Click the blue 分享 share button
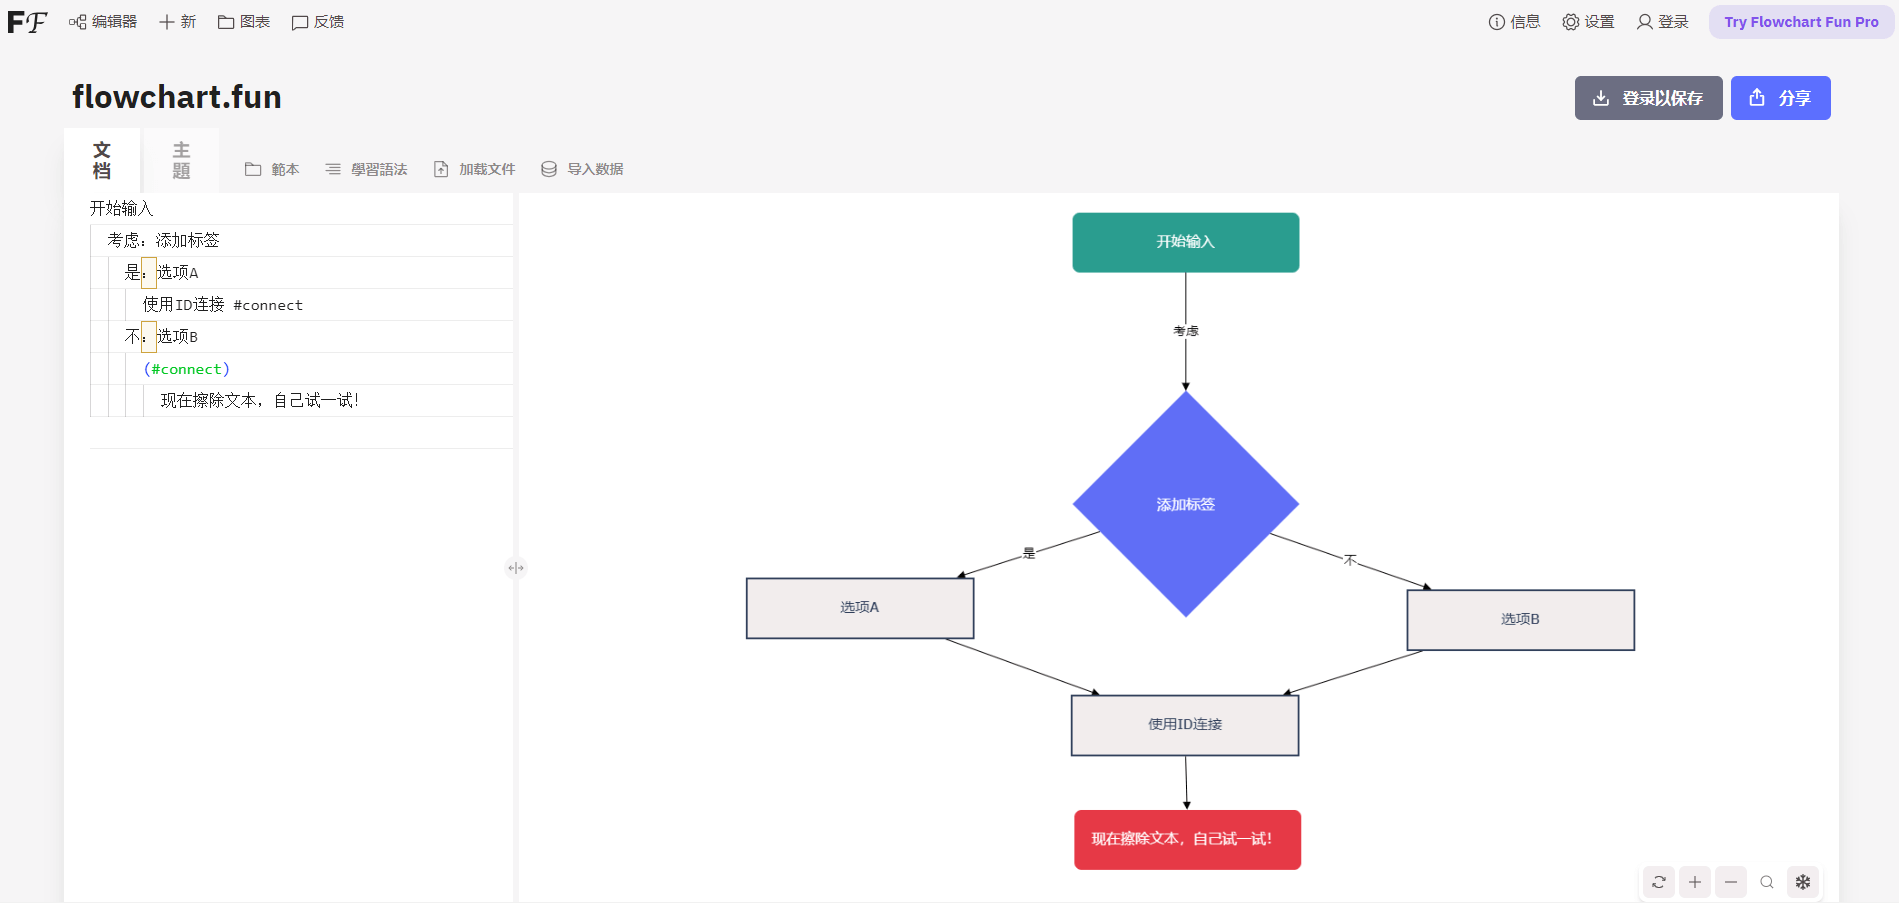The image size is (1899, 903). coord(1780,98)
